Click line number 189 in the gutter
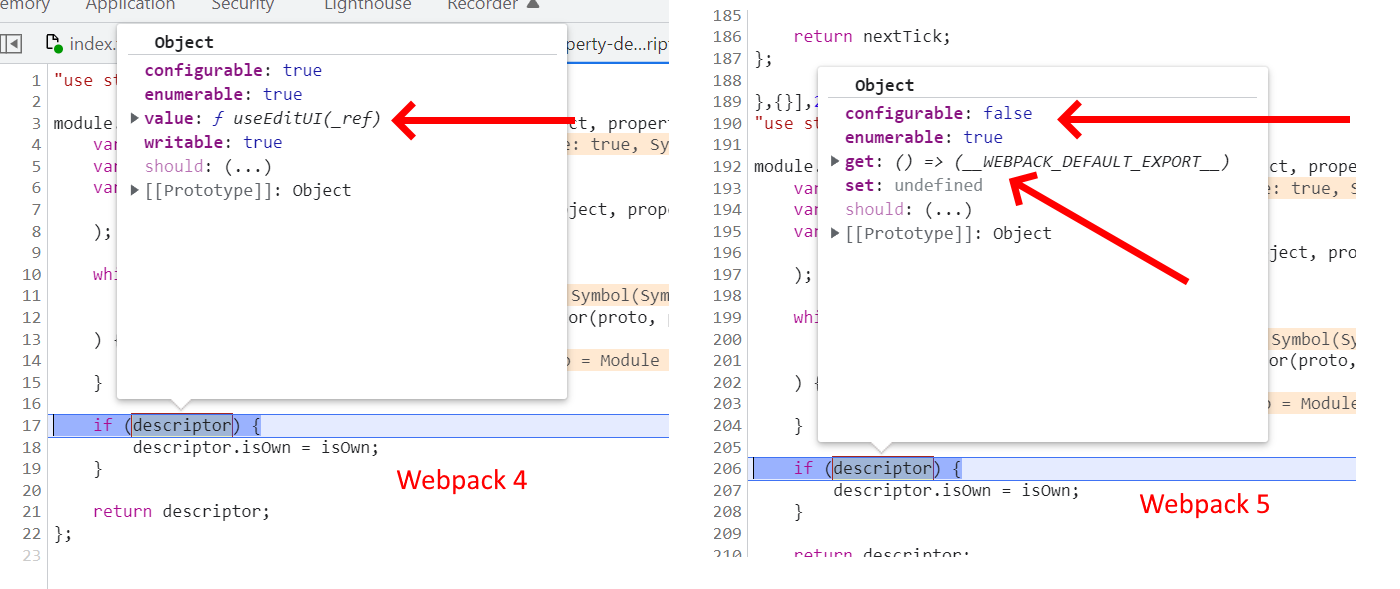Image resolution: width=1400 pixels, height=589 pixels. (x=728, y=101)
